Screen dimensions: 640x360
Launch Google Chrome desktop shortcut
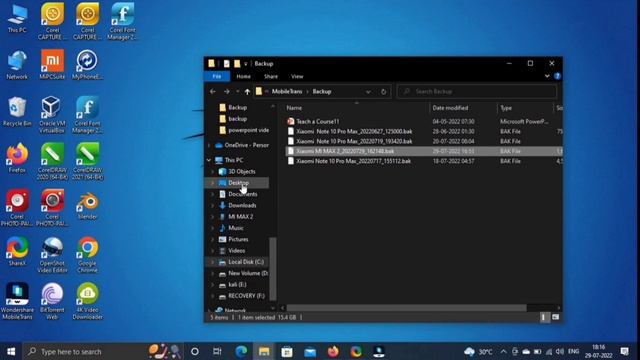(87, 255)
